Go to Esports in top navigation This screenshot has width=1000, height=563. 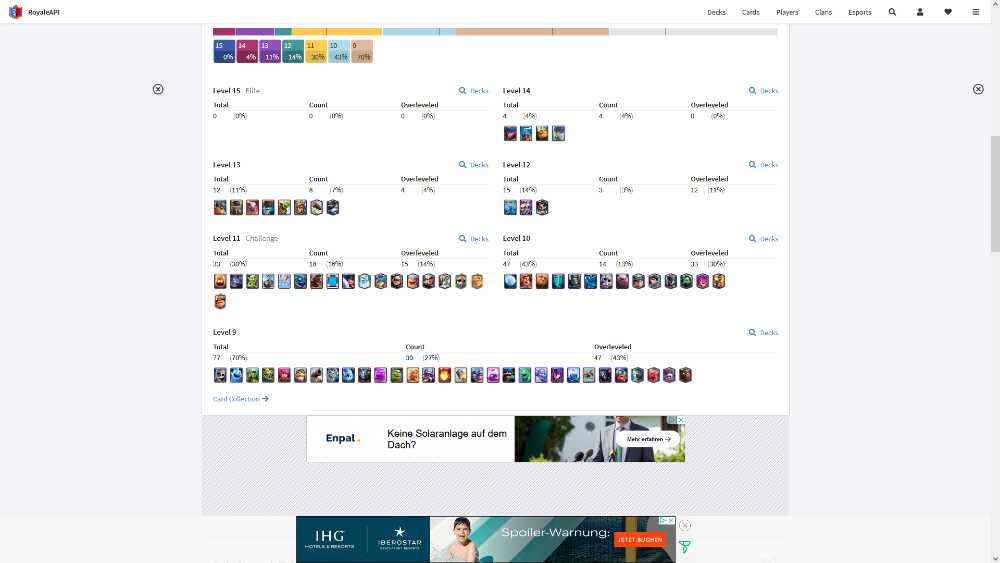tap(860, 12)
